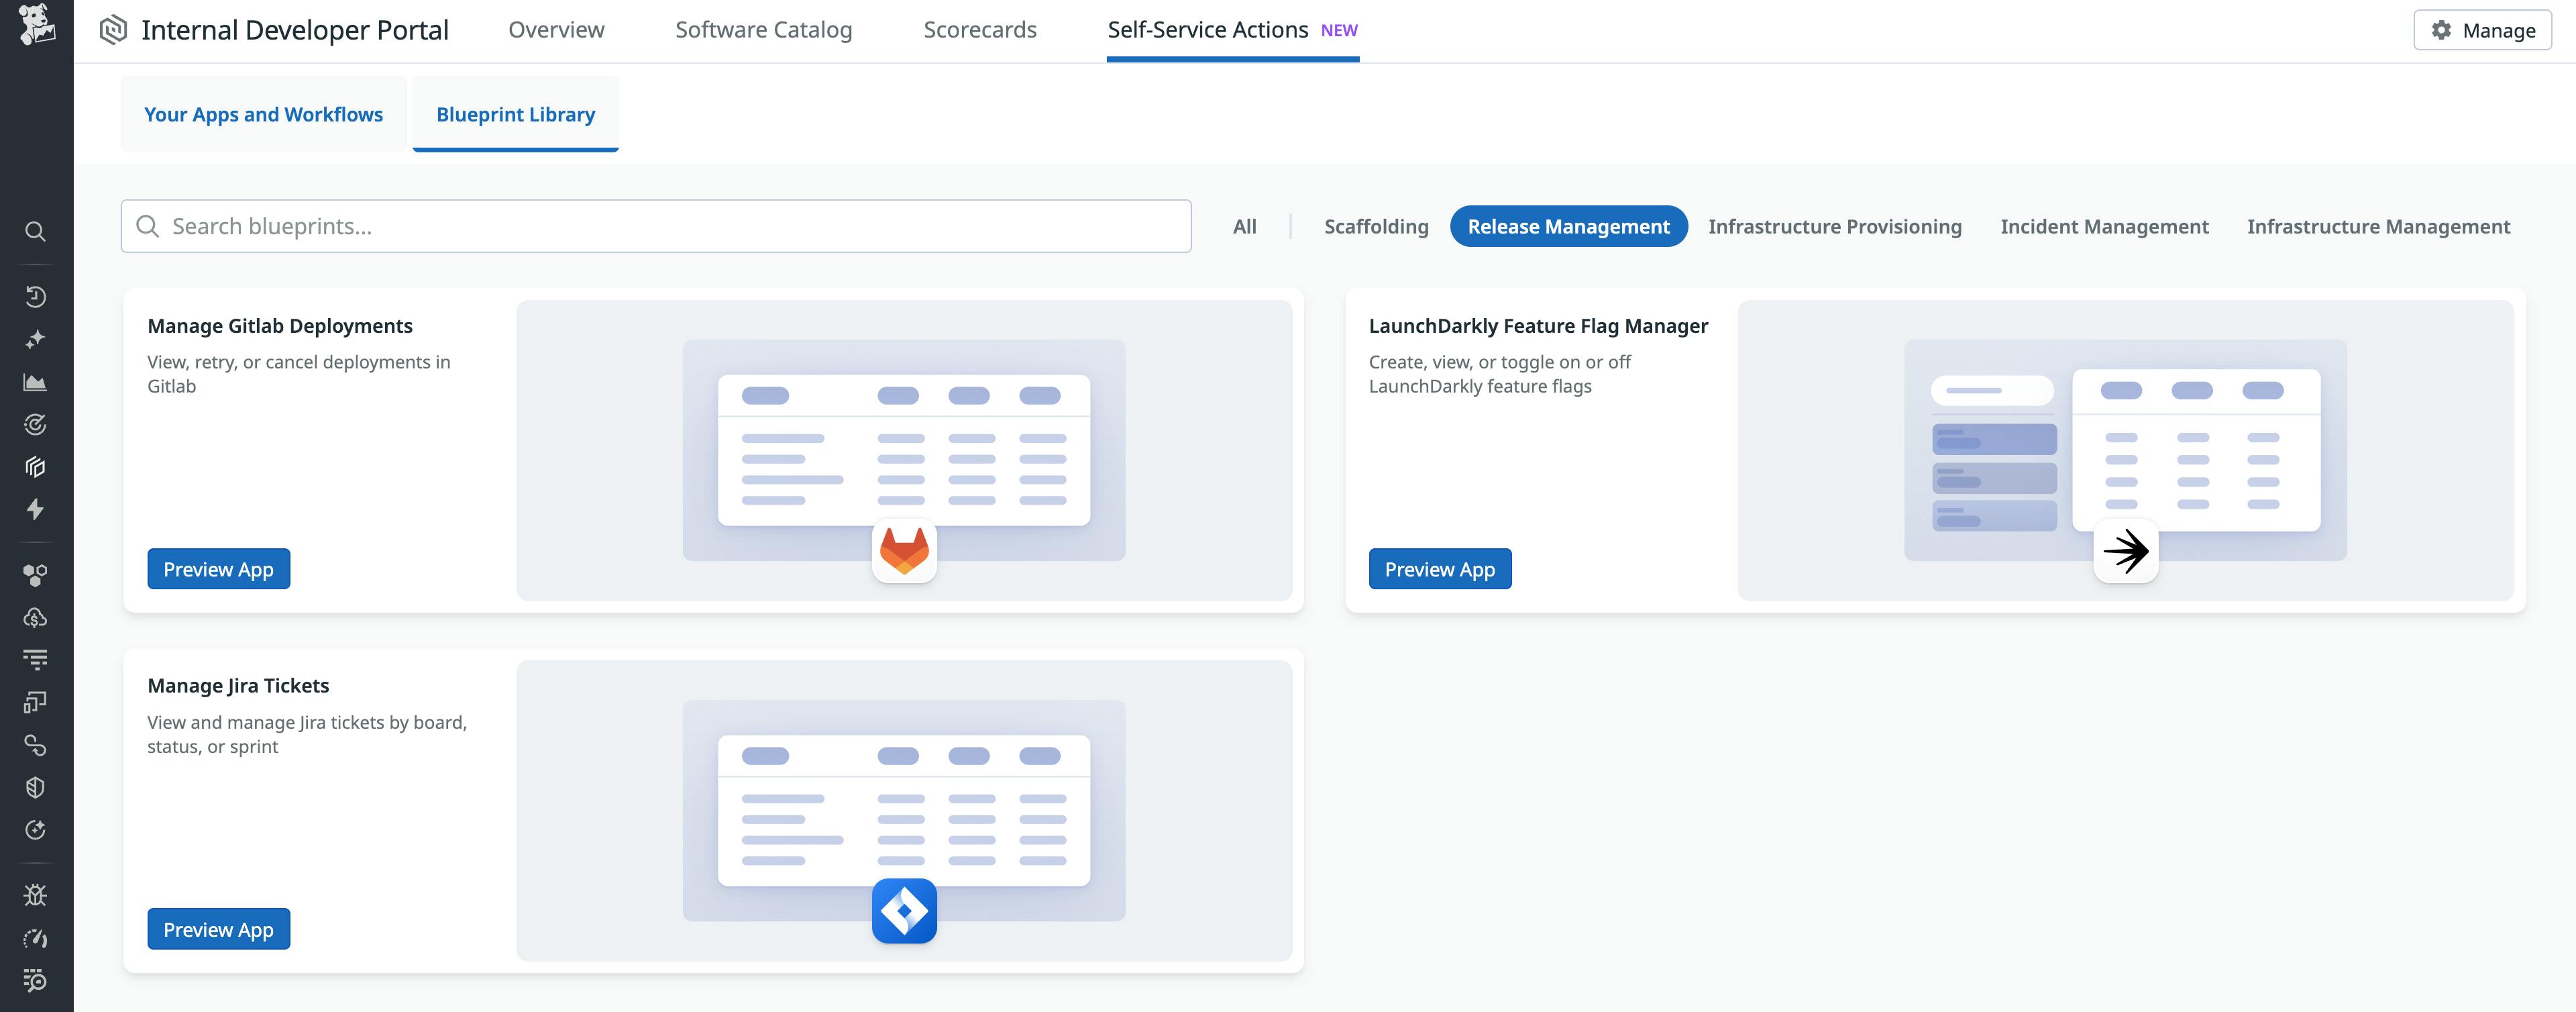Switch to Your Apps and Workflows tab
The image size is (2576, 1012).
(x=263, y=114)
